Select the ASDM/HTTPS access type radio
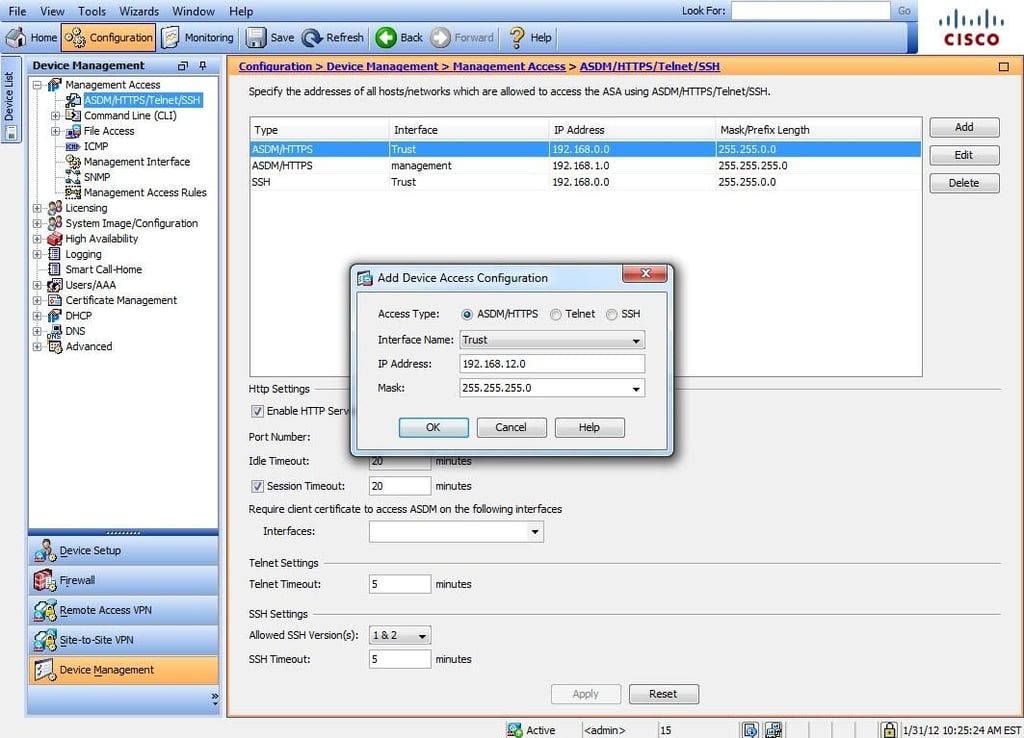The height and width of the screenshot is (738, 1024). click(x=467, y=314)
